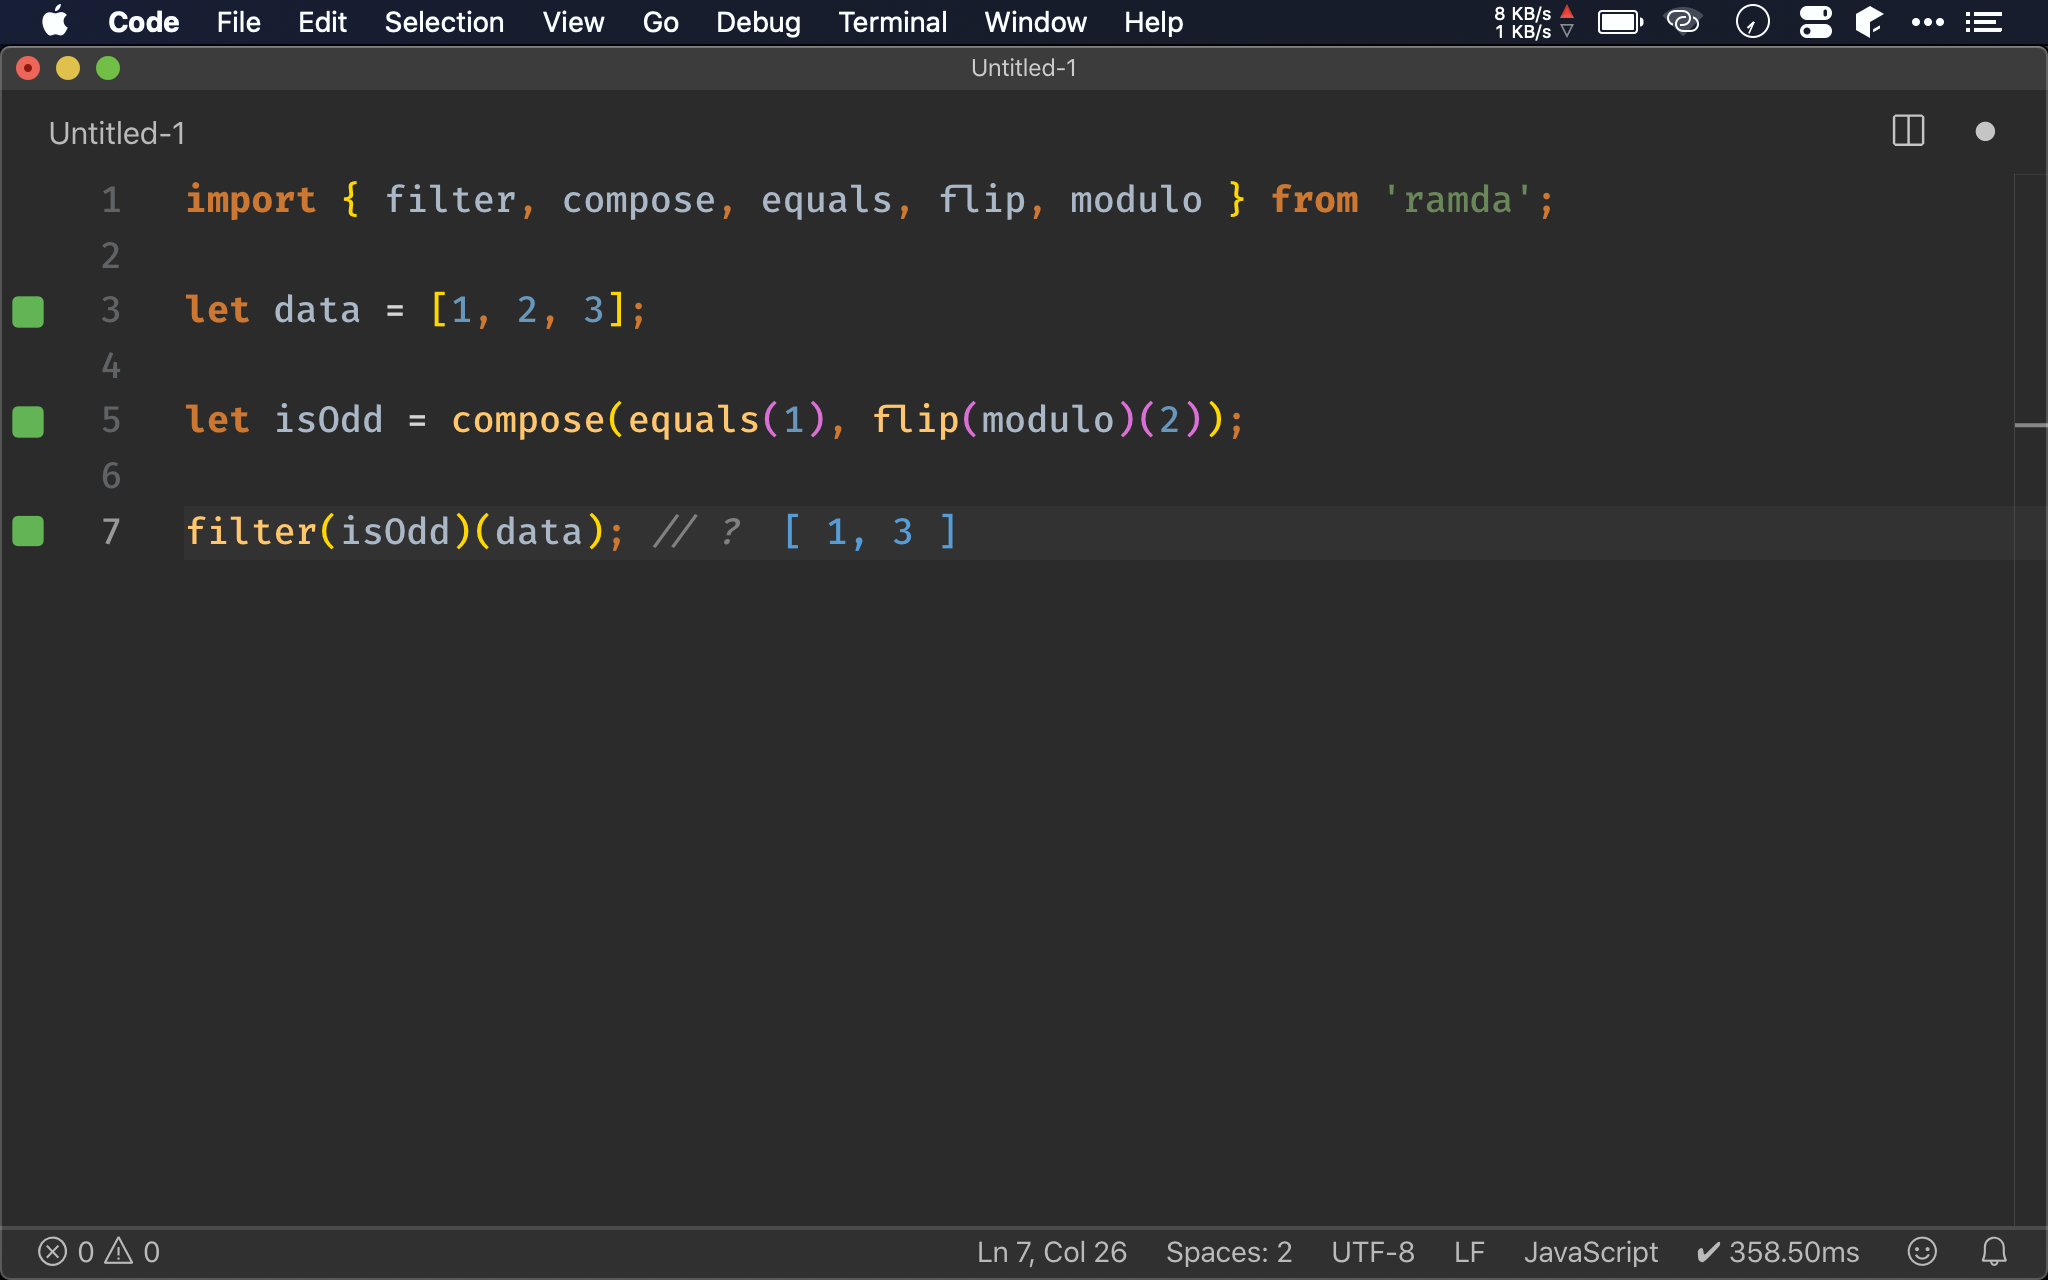2048x1280 pixels.
Task: Click the Quokka '358.50ms' status item
Action: [x=1778, y=1252]
